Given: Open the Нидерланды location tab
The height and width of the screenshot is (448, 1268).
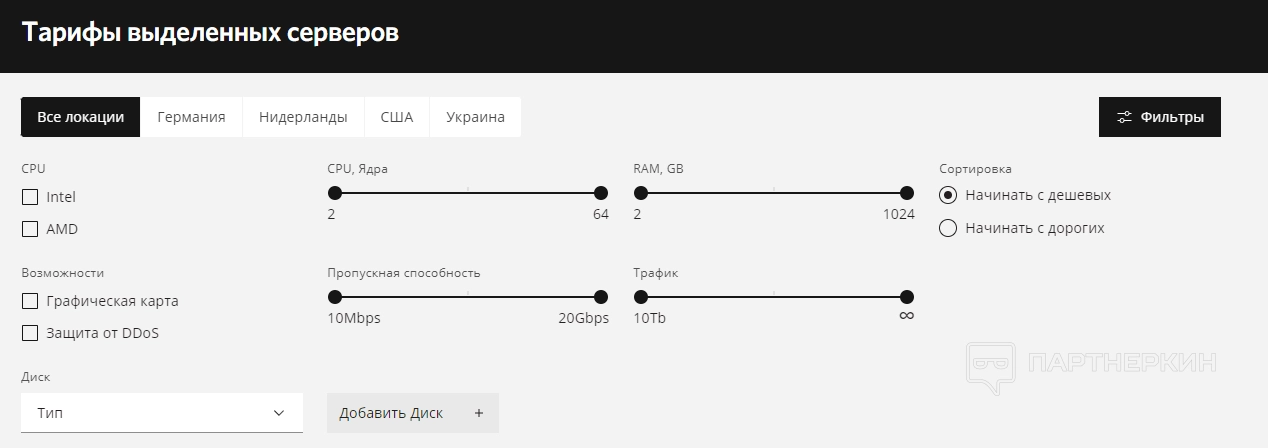Looking at the screenshot, I should click(x=303, y=117).
